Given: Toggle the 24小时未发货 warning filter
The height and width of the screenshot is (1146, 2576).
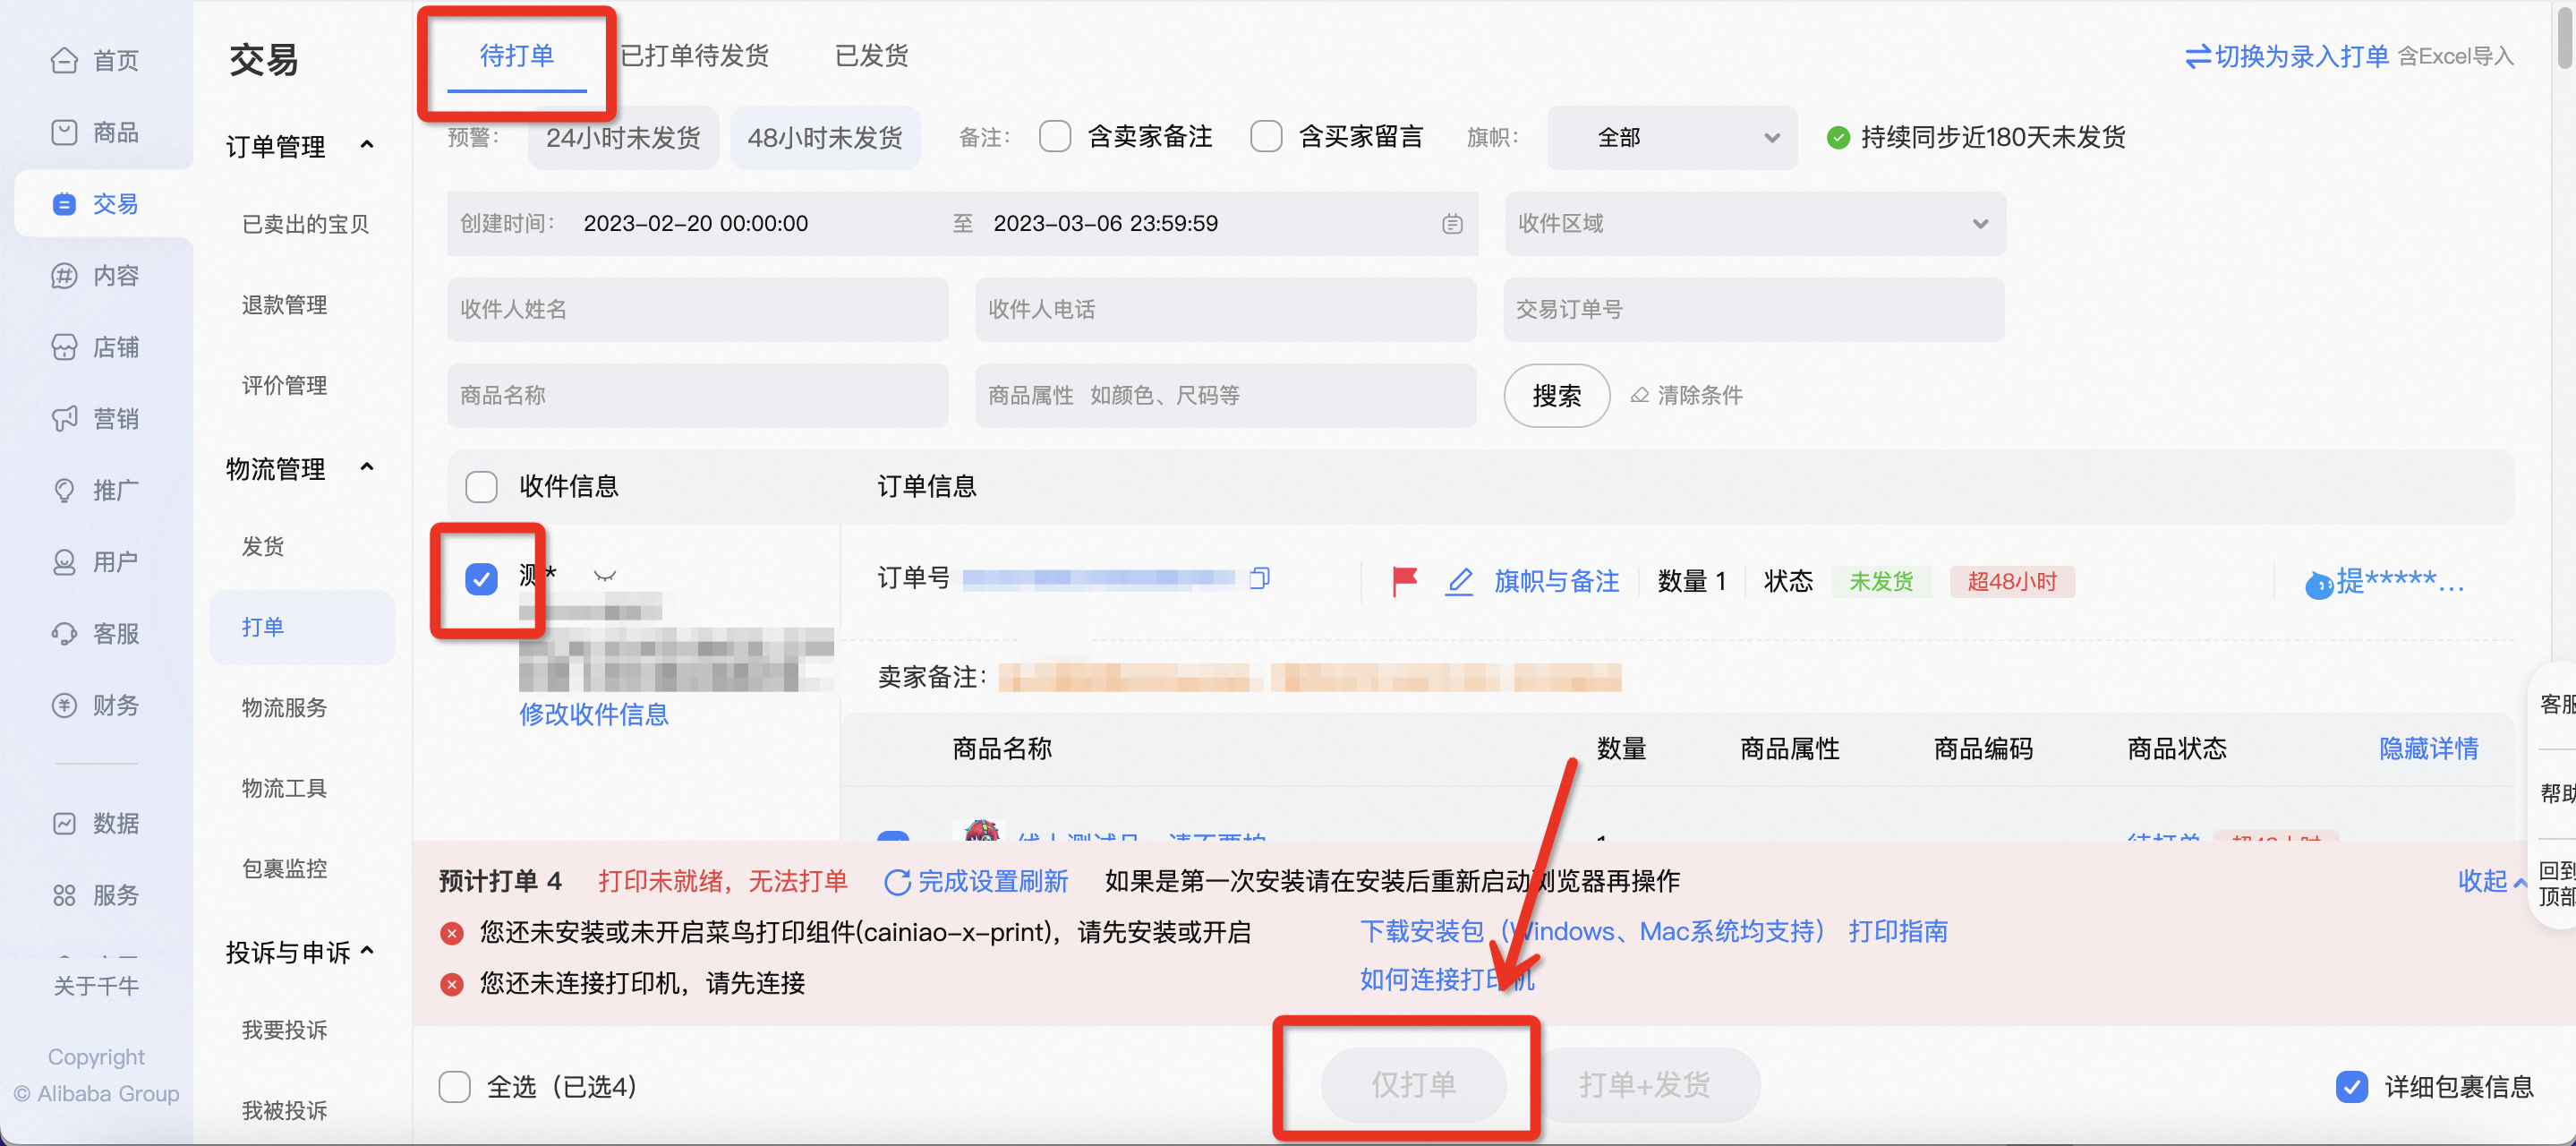Looking at the screenshot, I should [x=623, y=138].
